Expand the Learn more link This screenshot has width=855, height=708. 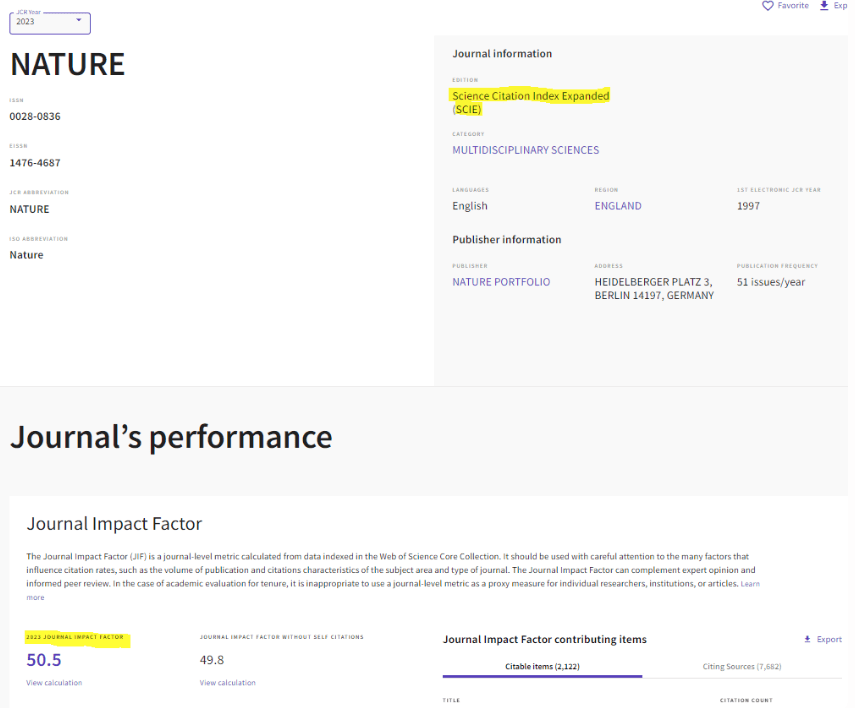[x=750, y=584]
